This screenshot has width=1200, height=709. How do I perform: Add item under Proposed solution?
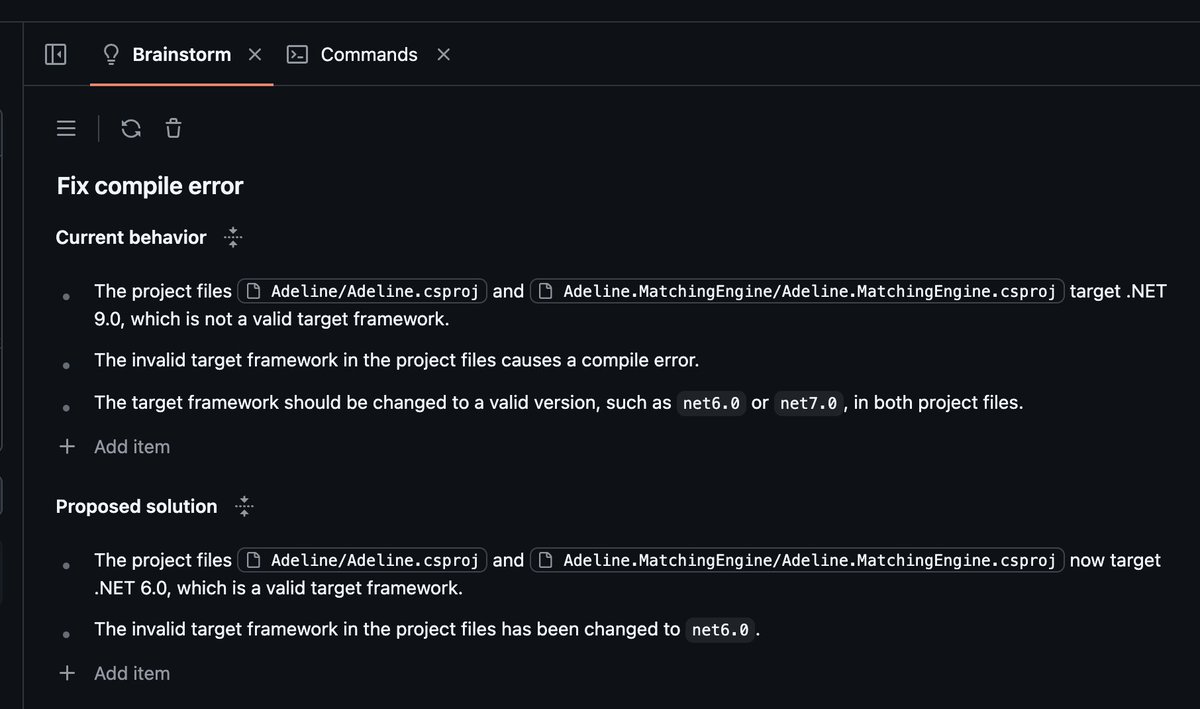click(x=113, y=674)
